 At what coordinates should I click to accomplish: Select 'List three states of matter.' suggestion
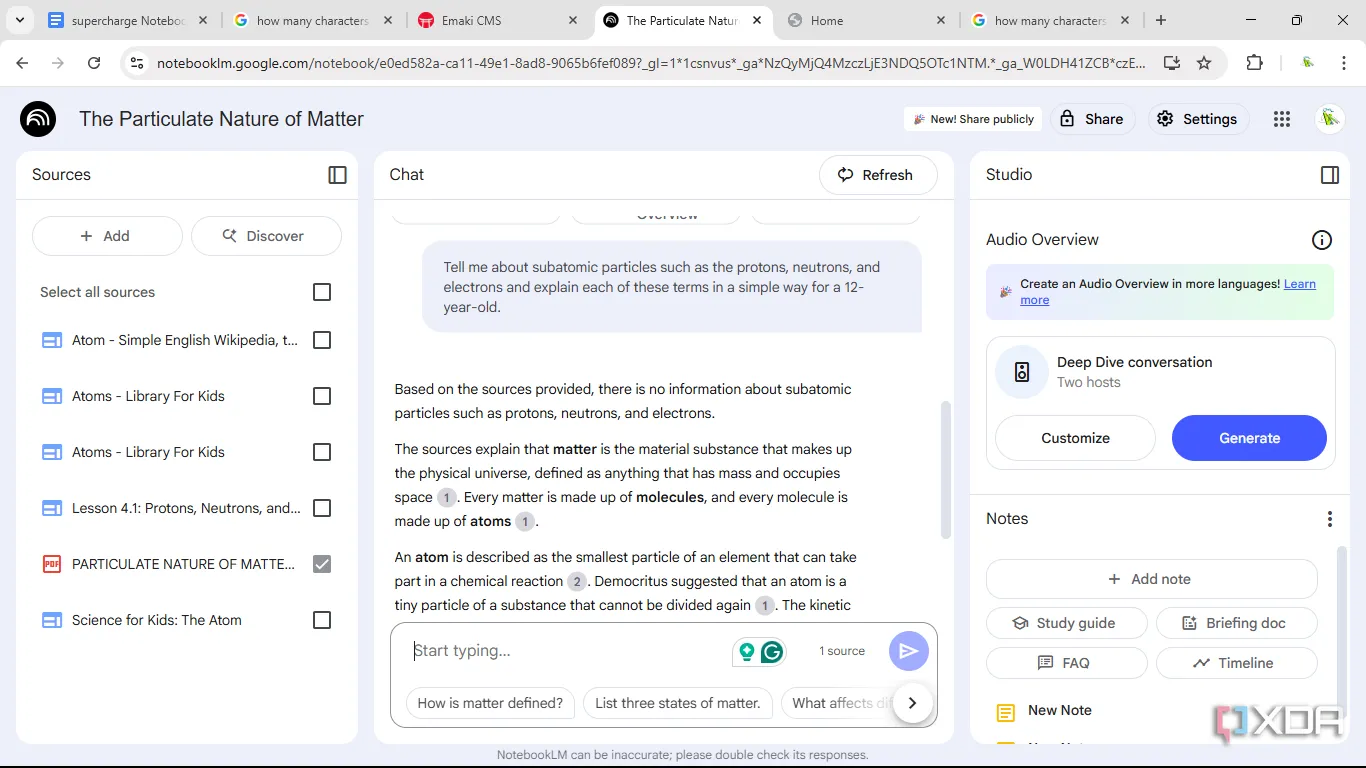point(677,703)
